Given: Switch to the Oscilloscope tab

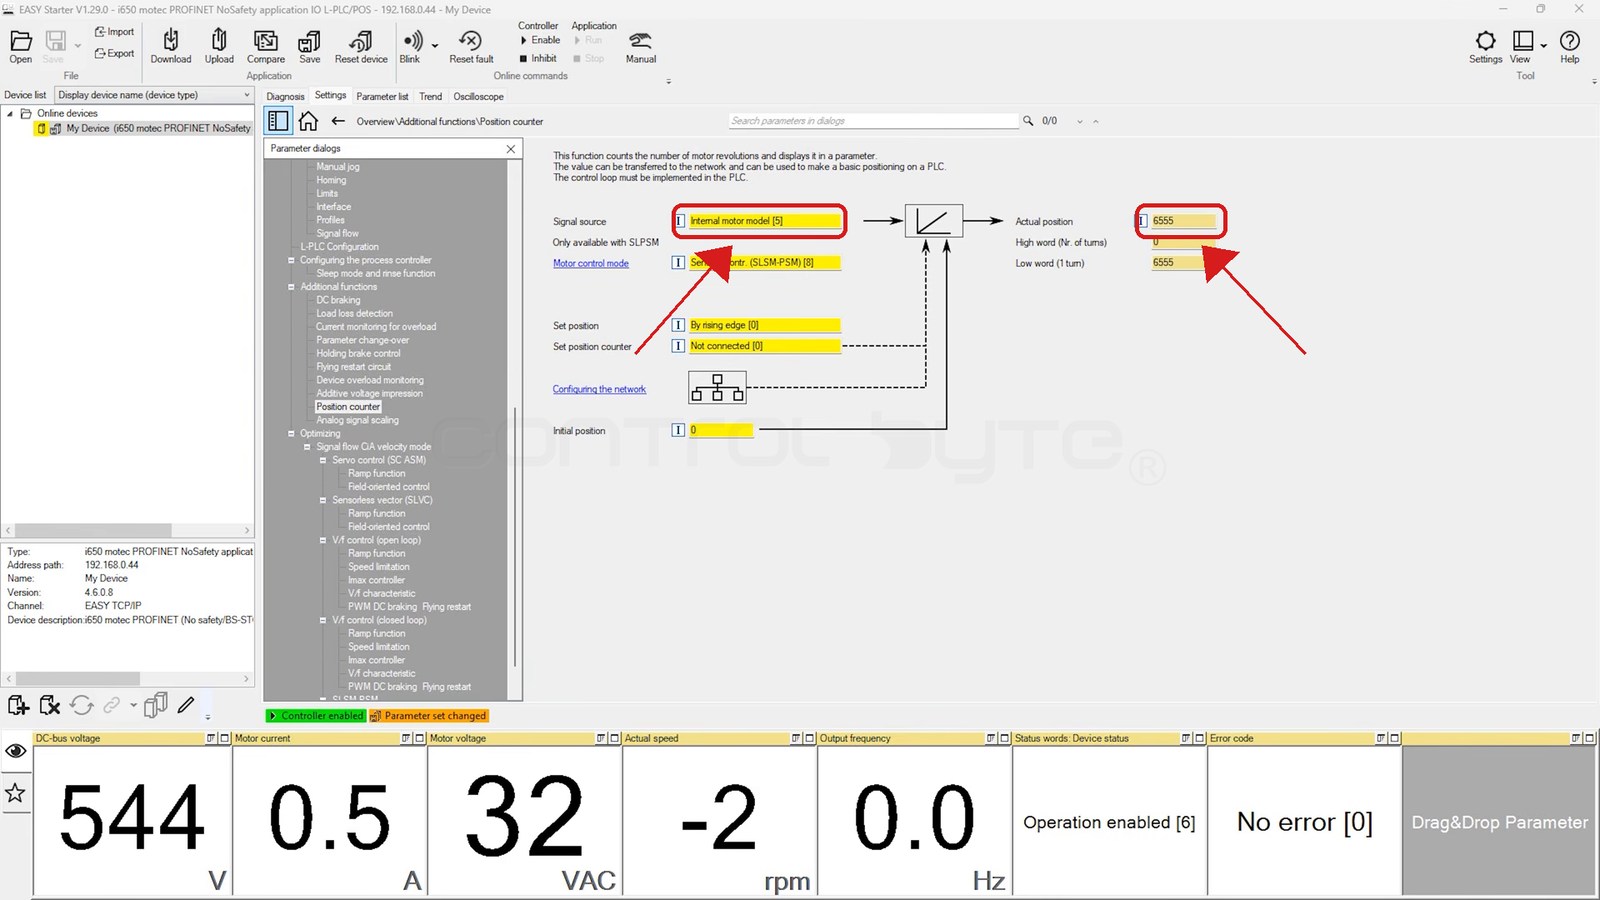Looking at the screenshot, I should [478, 97].
